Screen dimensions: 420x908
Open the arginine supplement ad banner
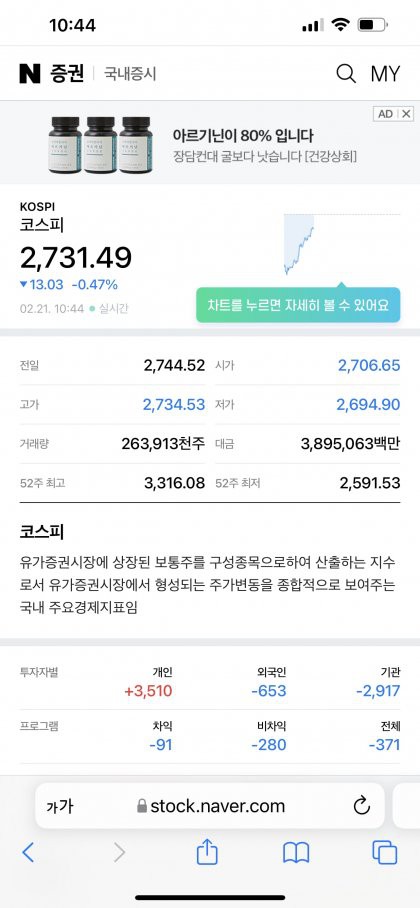210,143
